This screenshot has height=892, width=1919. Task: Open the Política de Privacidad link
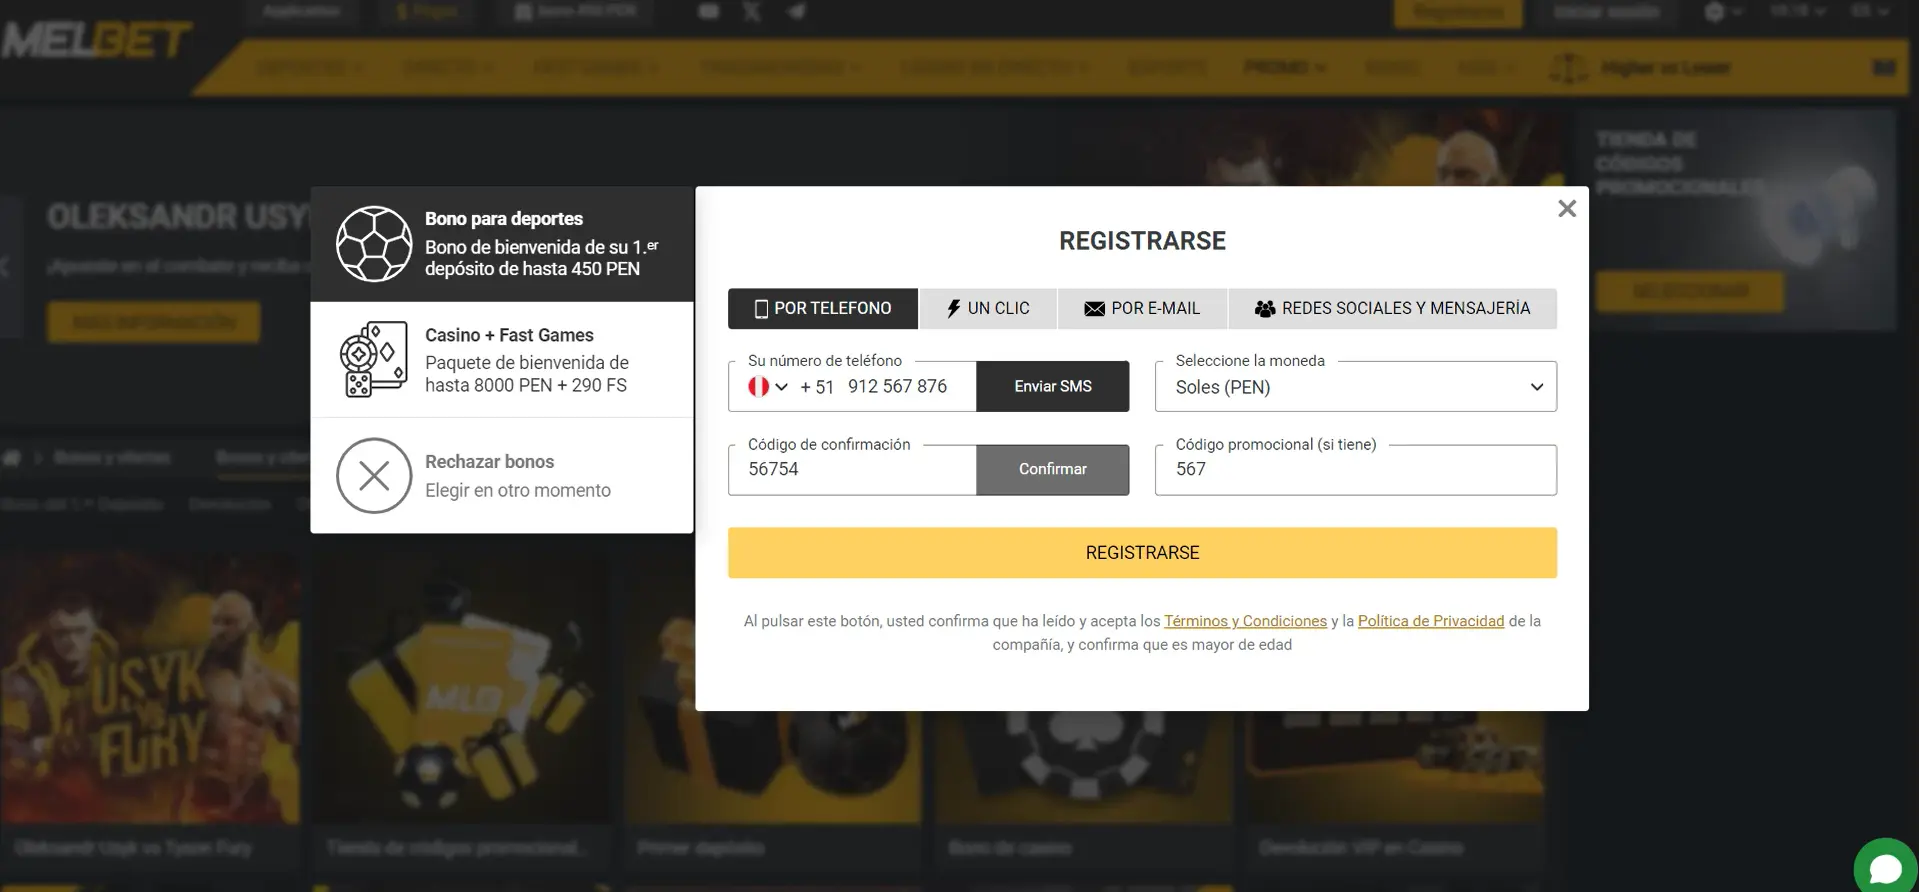[1431, 621]
